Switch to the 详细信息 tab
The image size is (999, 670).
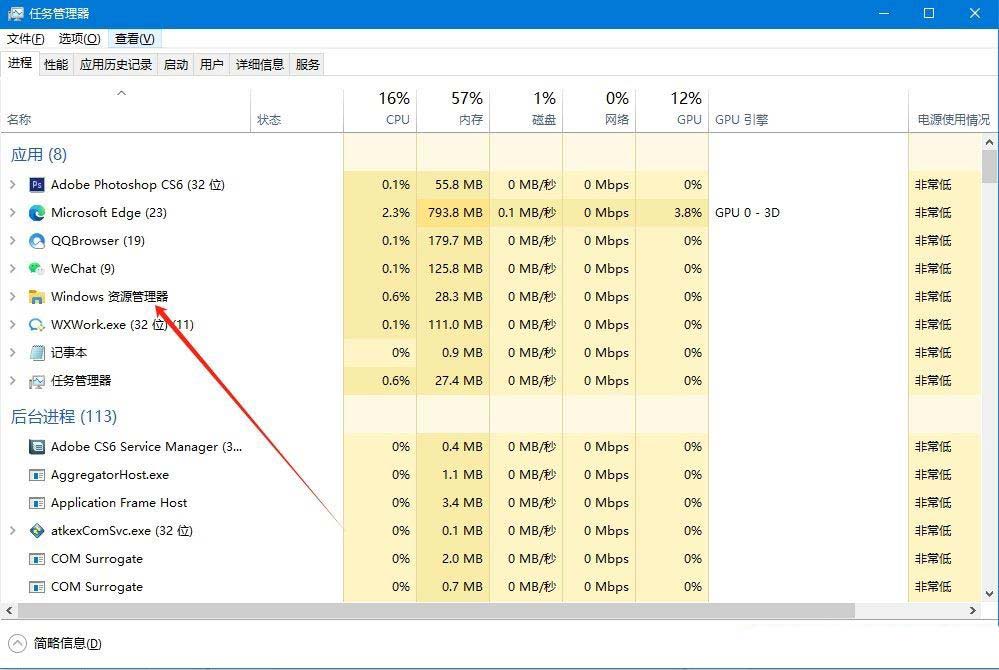tap(260, 65)
